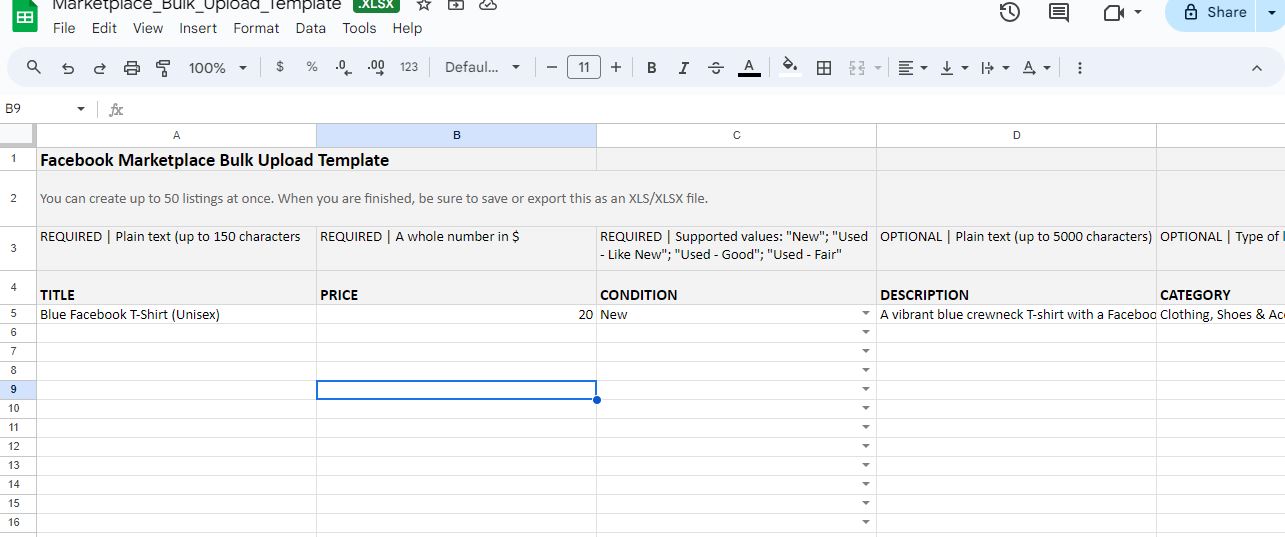Click the DESCRIPTION header cell
The width and height of the screenshot is (1285, 537).
[x=1017, y=288]
